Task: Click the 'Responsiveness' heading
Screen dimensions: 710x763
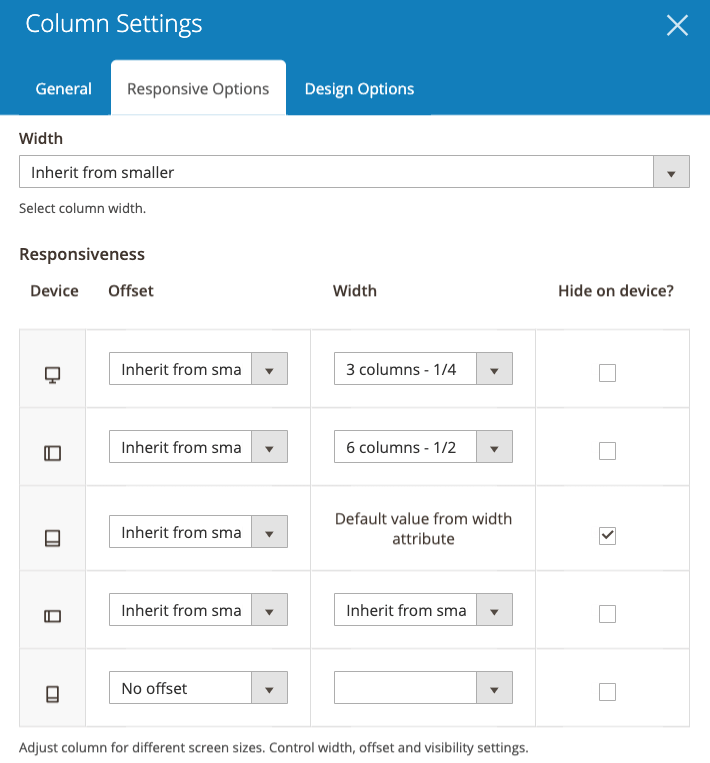Action: pyautogui.click(x=82, y=254)
